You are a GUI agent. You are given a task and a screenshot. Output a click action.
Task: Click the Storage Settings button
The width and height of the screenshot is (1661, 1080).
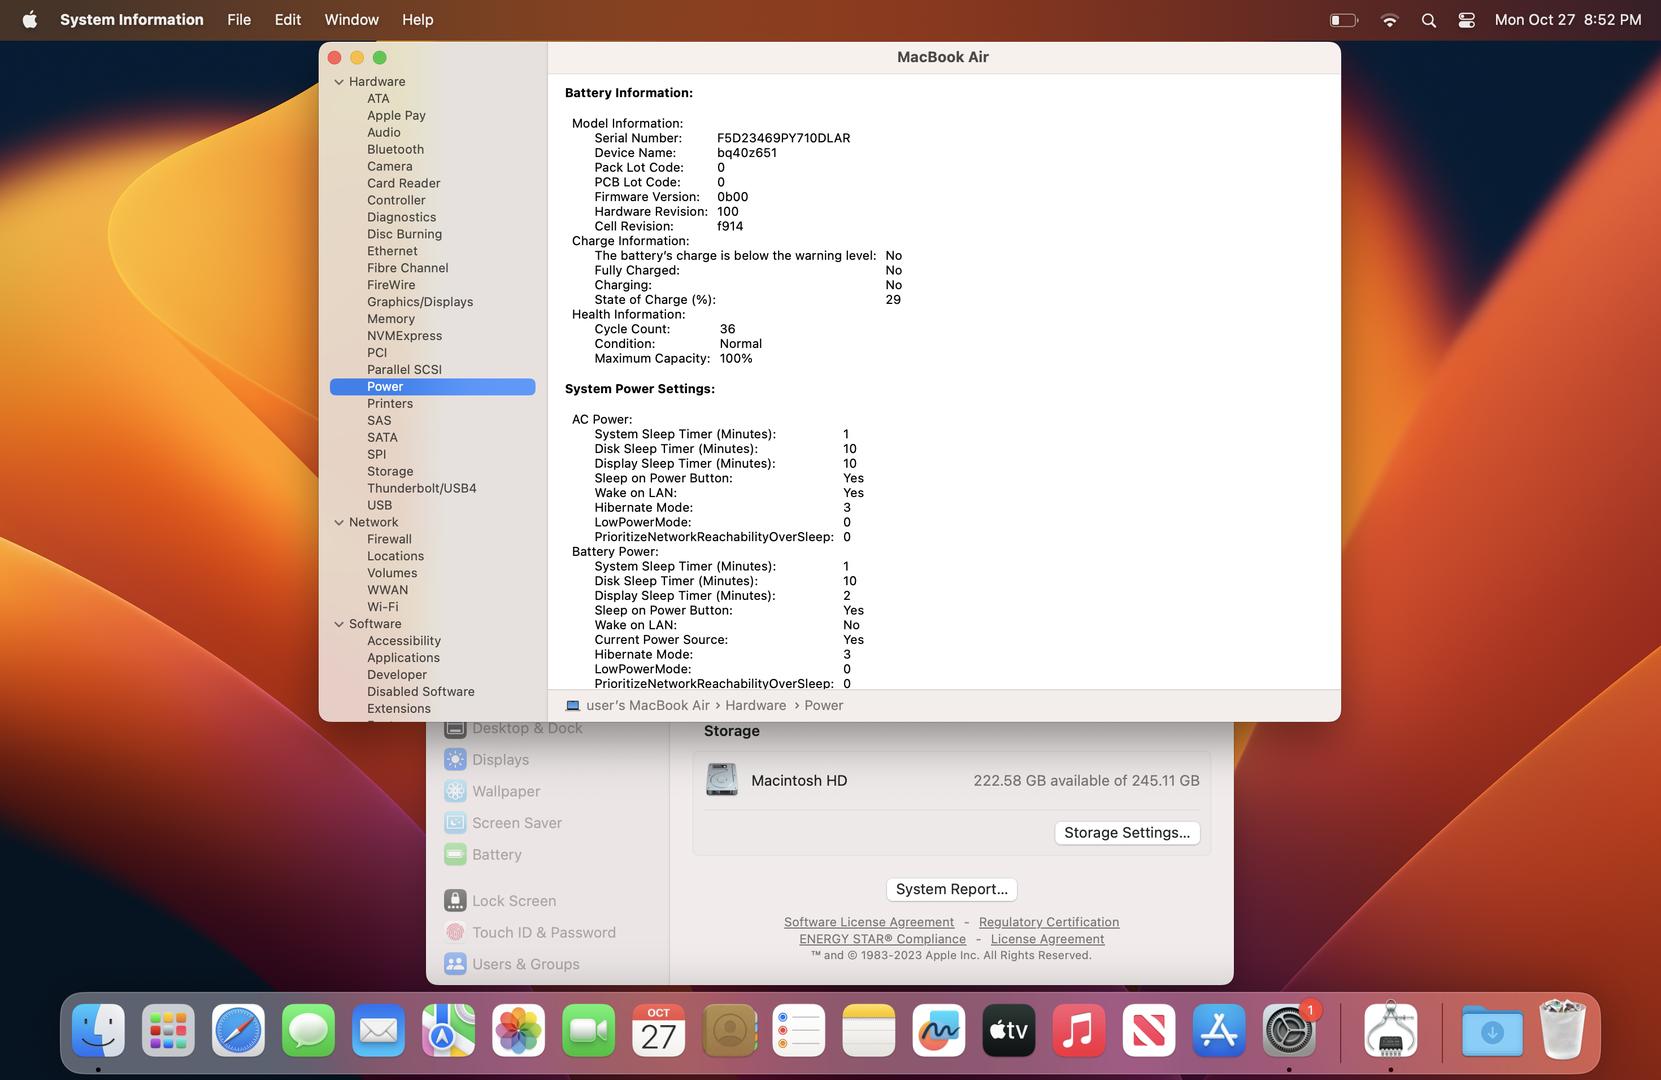[1126, 833]
